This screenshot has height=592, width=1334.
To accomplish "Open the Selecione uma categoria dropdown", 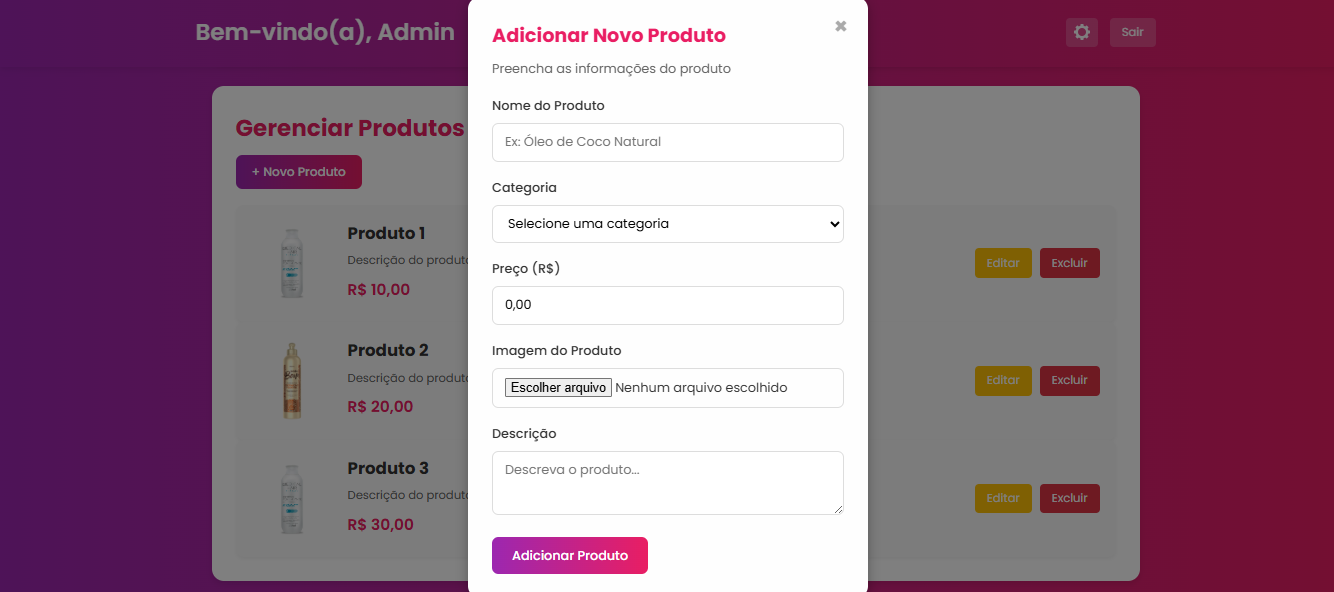I will [x=667, y=224].
